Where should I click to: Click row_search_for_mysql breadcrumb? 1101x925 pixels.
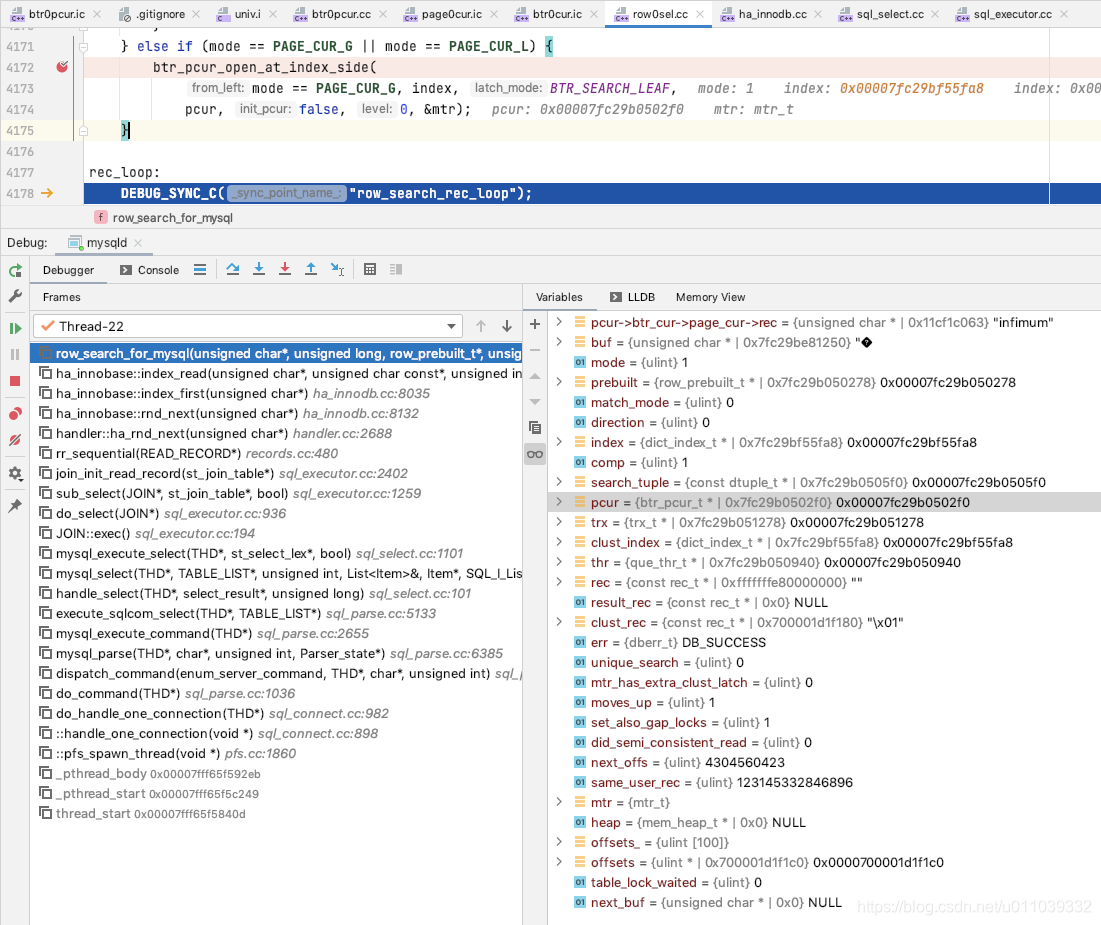pyautogui.click(x=172, y=218)
